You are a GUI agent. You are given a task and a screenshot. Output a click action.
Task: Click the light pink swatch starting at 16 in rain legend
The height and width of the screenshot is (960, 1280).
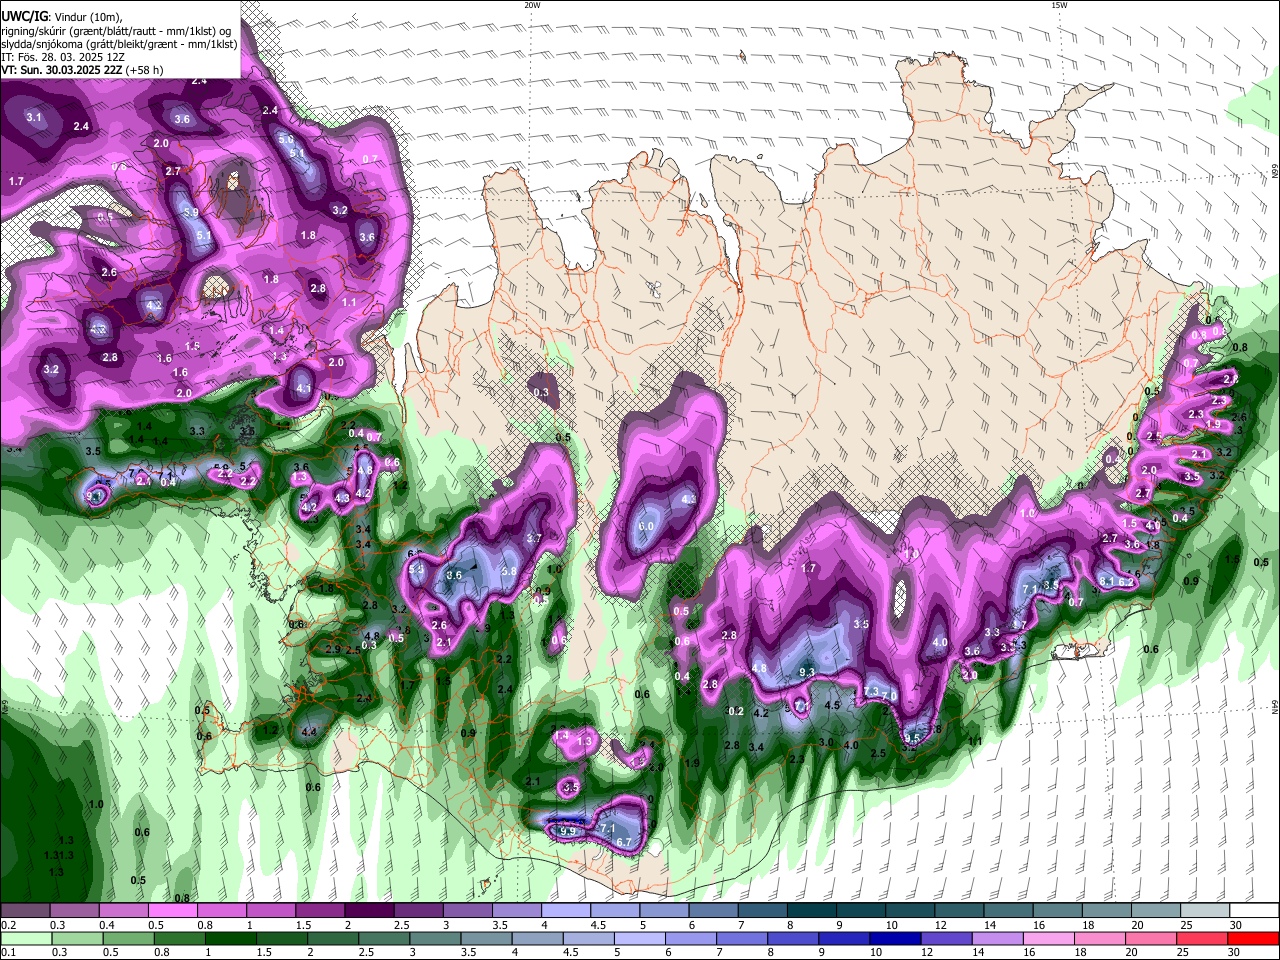1047,939
